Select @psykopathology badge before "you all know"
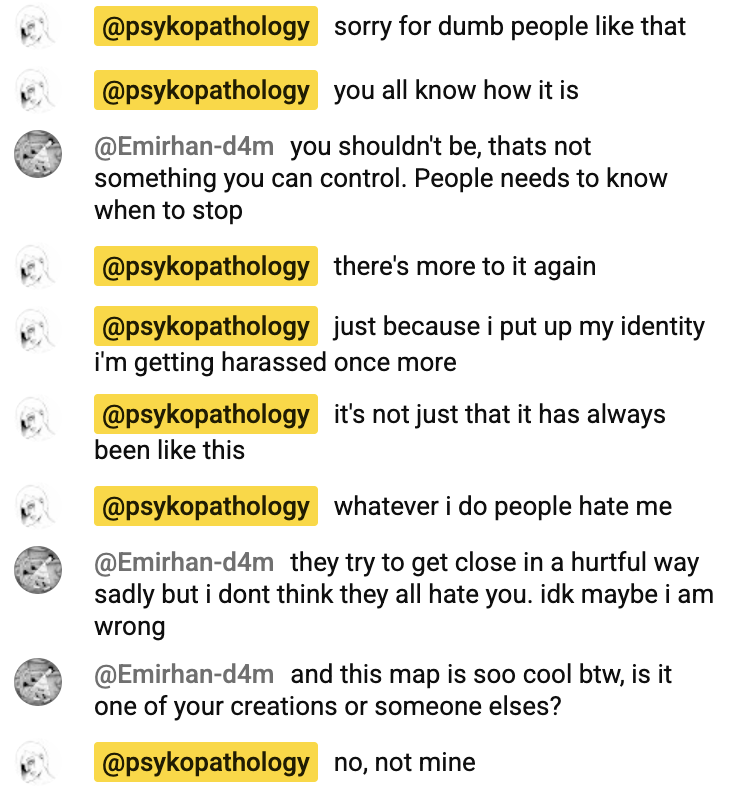 click(x=206, y=91)
